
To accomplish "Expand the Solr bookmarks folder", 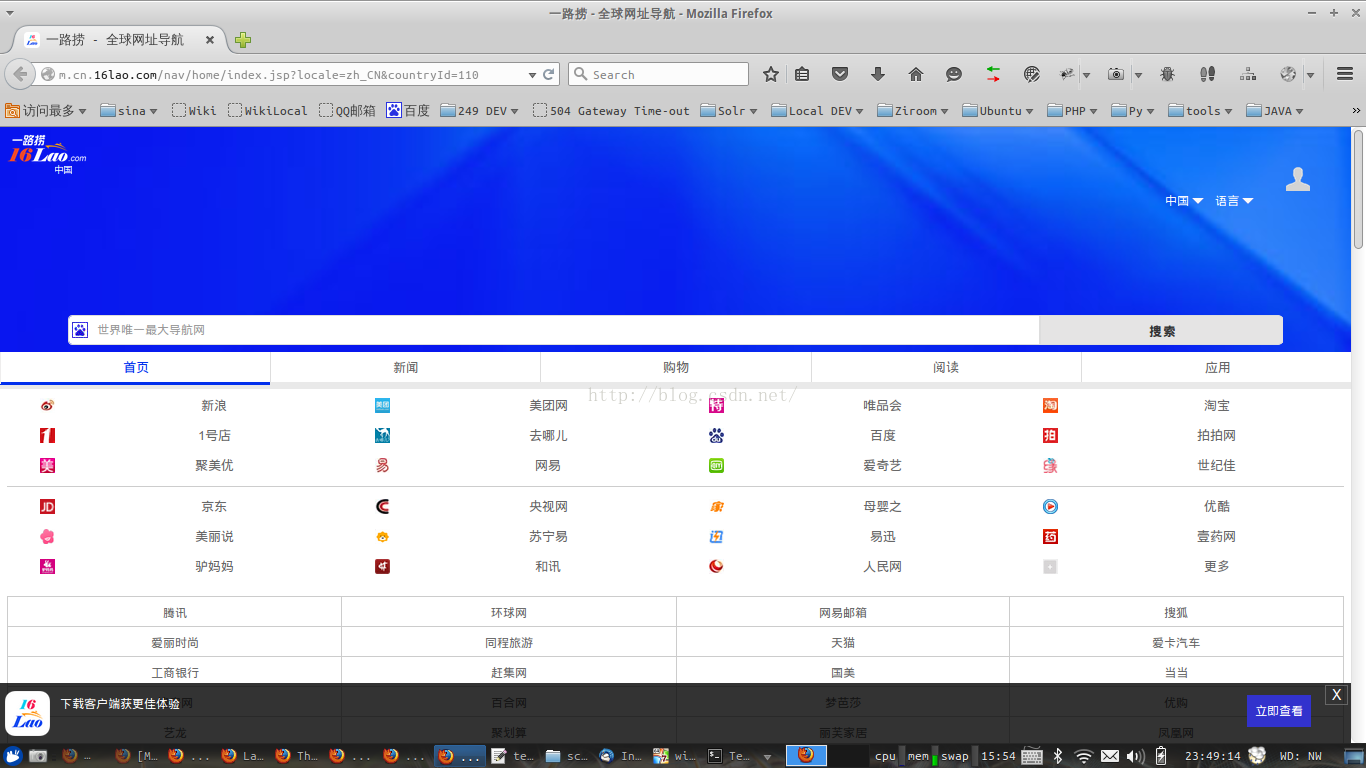I will [729, 111].
